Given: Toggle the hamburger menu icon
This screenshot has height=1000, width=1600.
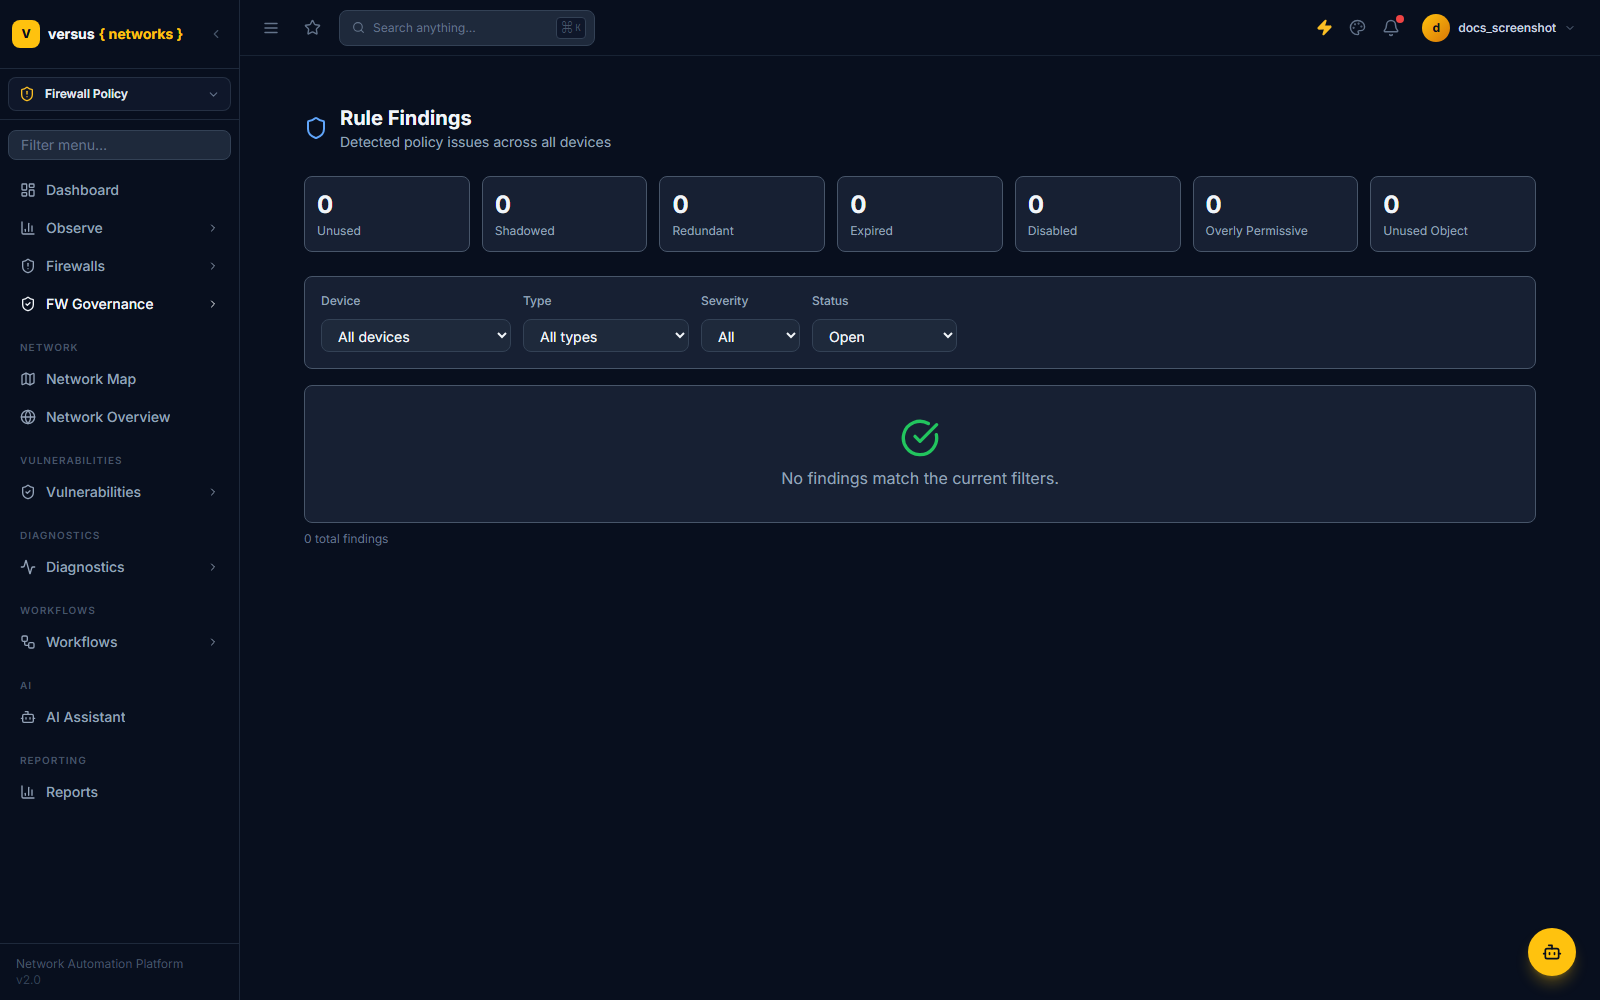Looking at the screenshot, I should click(271, 28).
